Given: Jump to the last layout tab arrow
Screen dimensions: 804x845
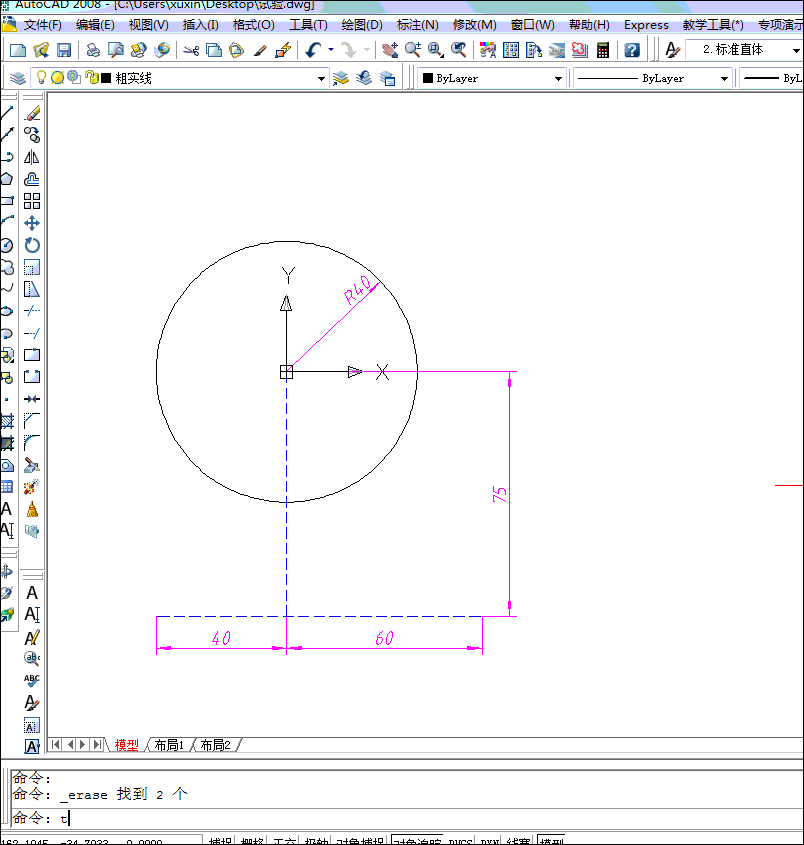Looking at the screenshot, I should (x=97, y=745).
